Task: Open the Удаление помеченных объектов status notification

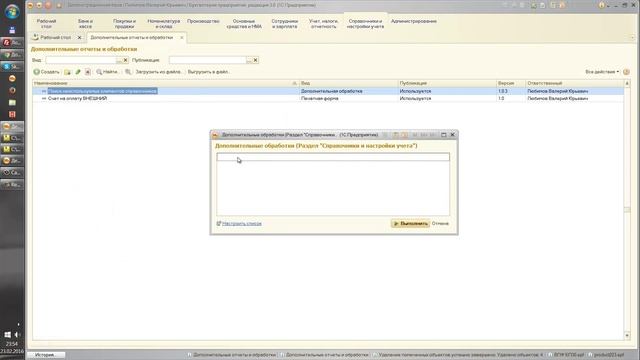Action: (x=459, y=355)
